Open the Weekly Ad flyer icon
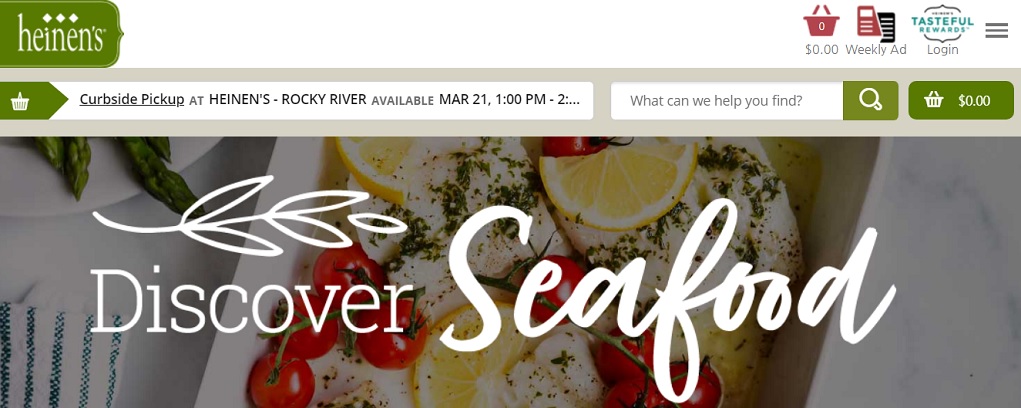Screen dimensions: 1021x408 (875, 24)
